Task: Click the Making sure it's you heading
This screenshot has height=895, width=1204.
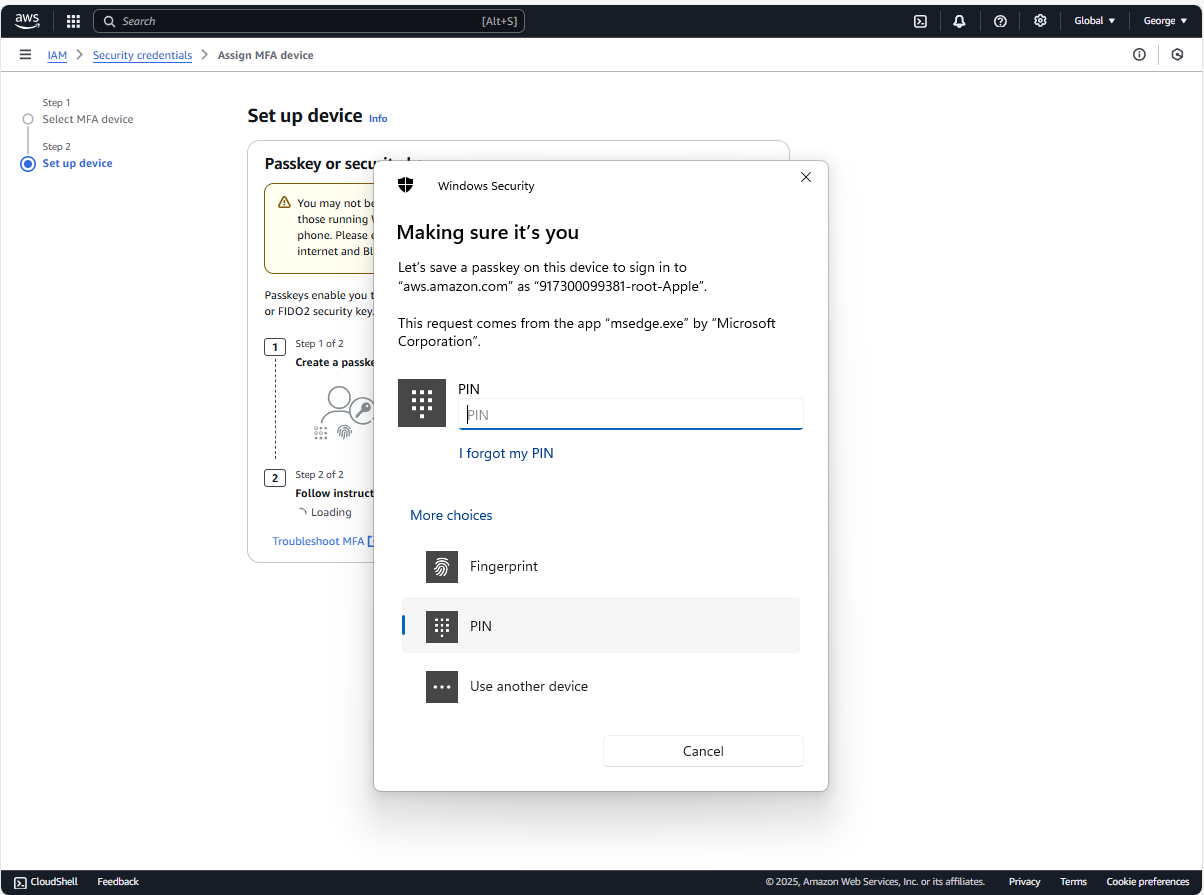Action: pos(488,232)
